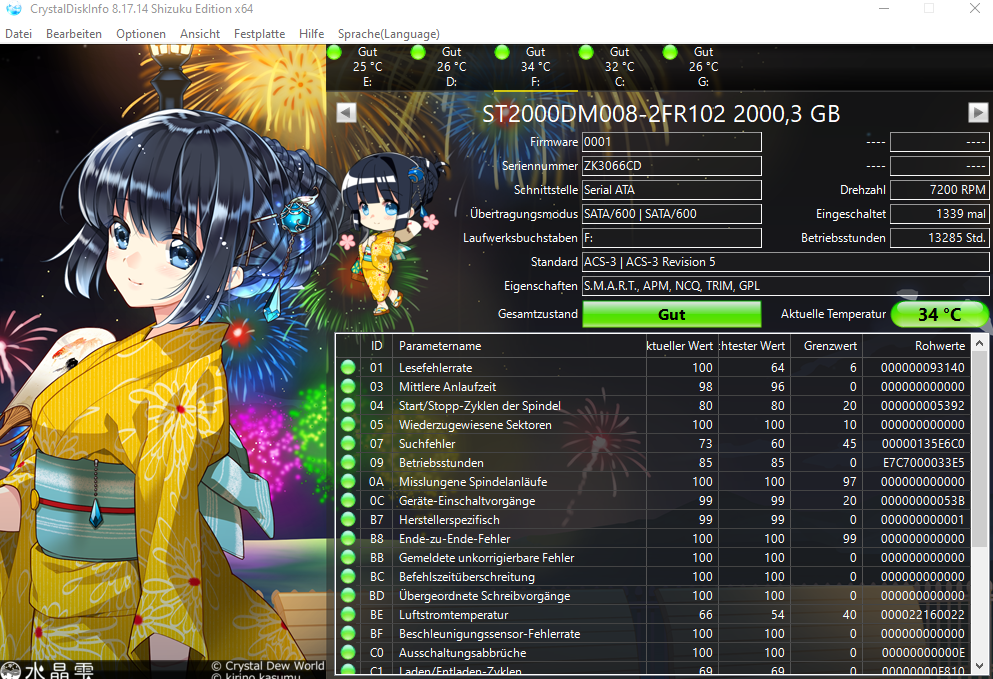Select the Übergeordnete Schreibvorgänge row
The width and height of the screenshot is (993, 679).
coord(653,595)
